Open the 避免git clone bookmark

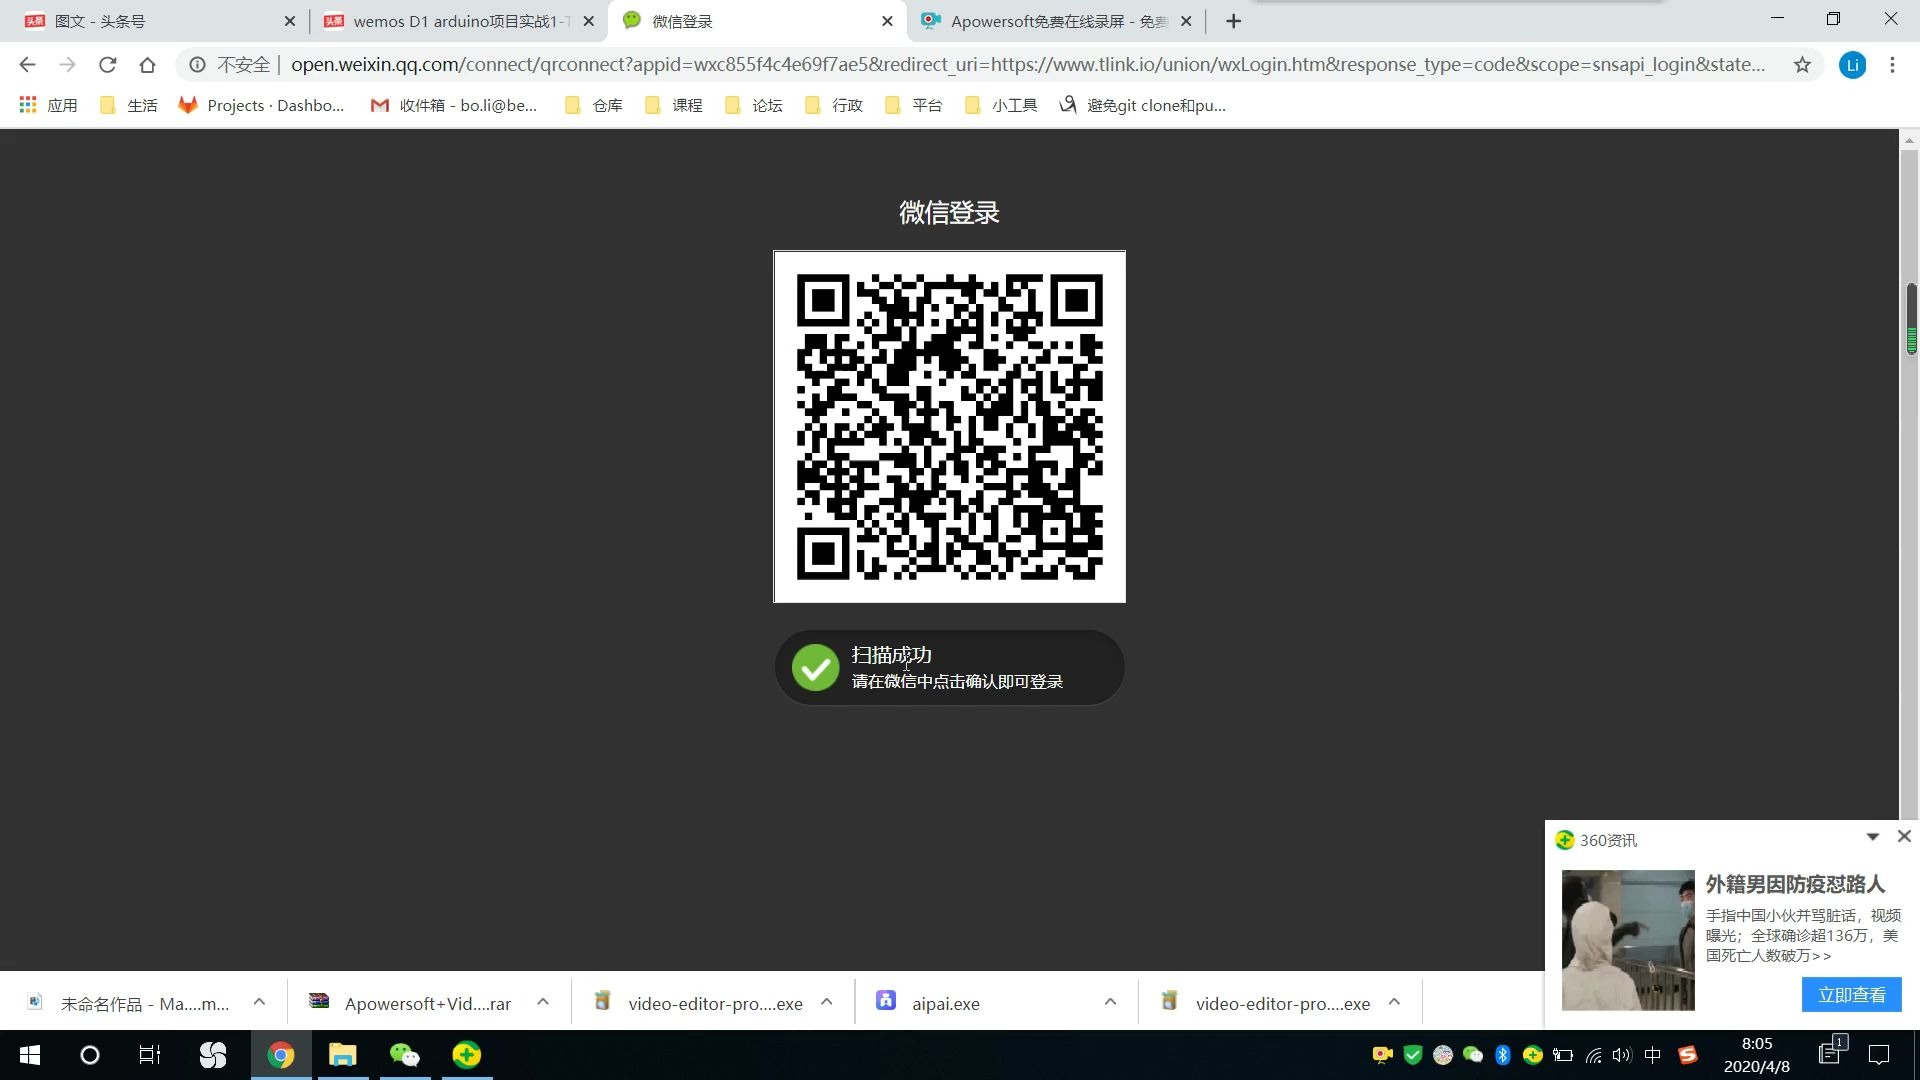tap(1142, 105)
